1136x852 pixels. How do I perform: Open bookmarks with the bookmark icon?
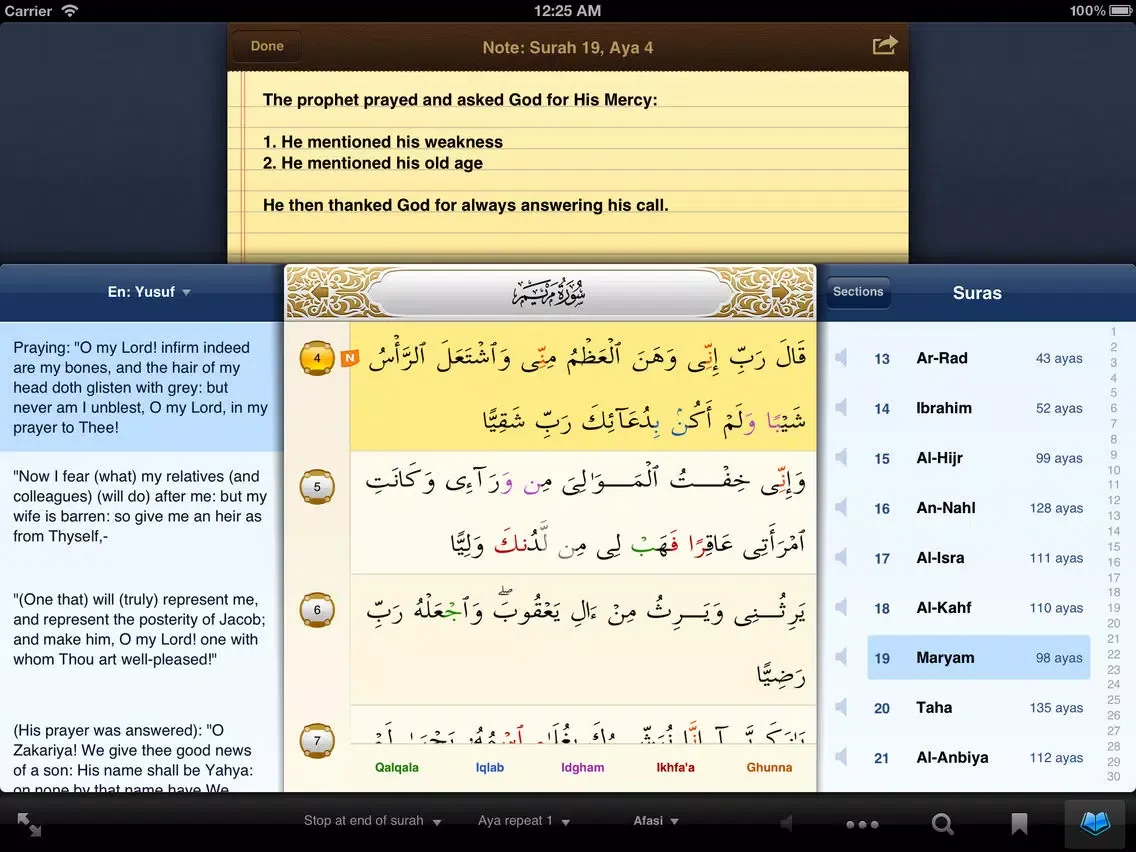point(1019,824)
